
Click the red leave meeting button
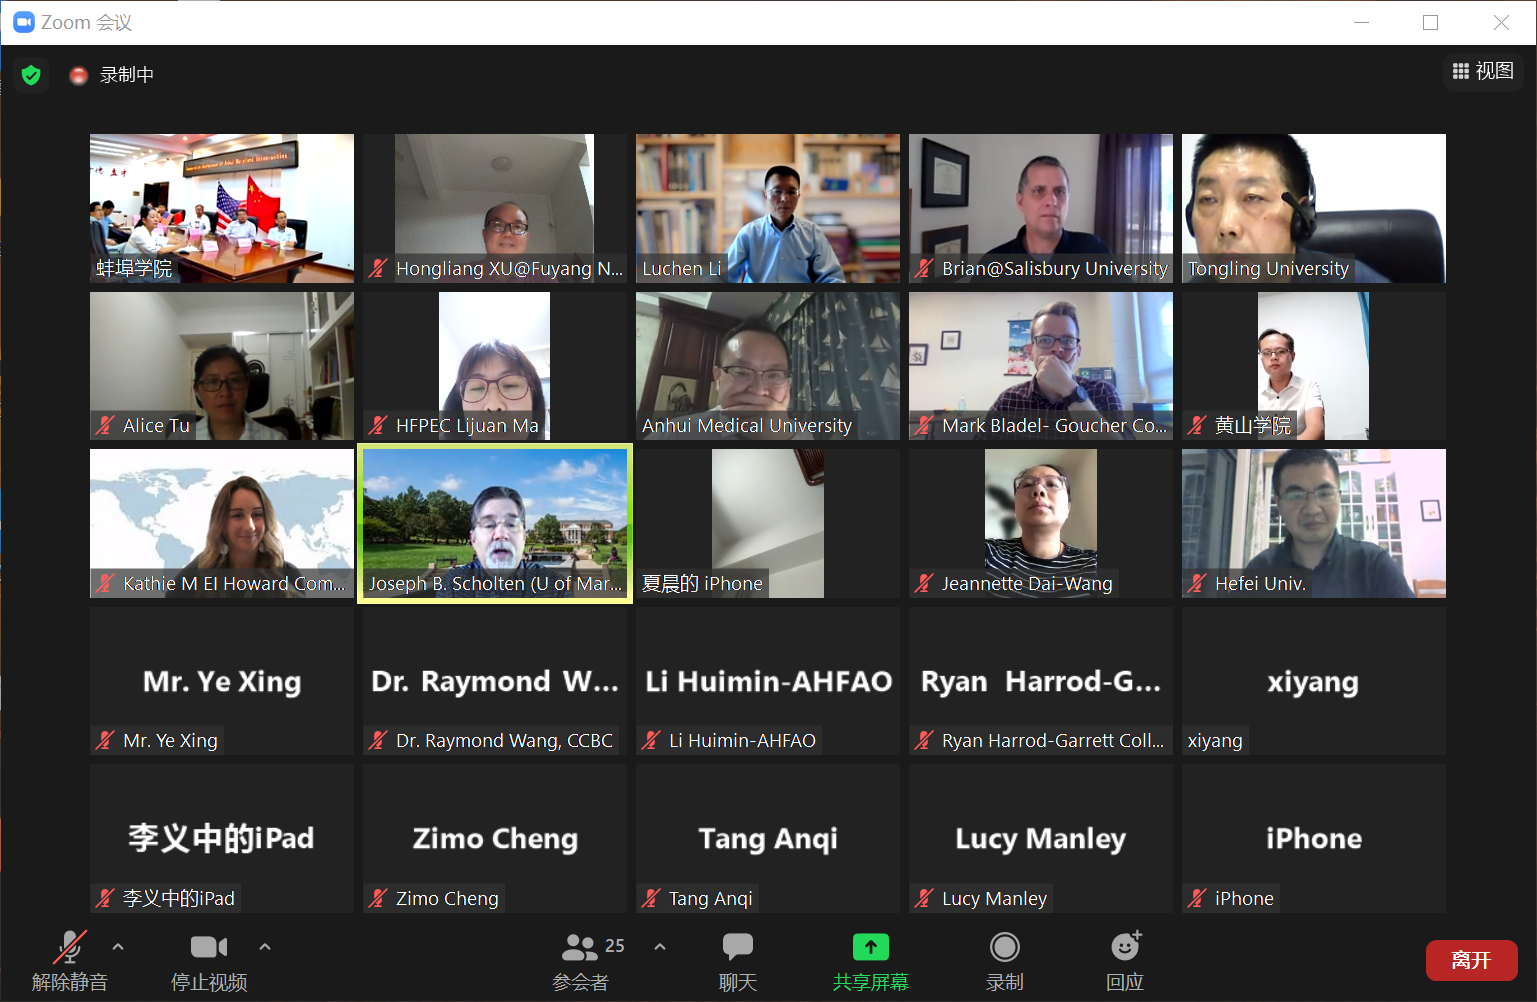(1471, 960)
